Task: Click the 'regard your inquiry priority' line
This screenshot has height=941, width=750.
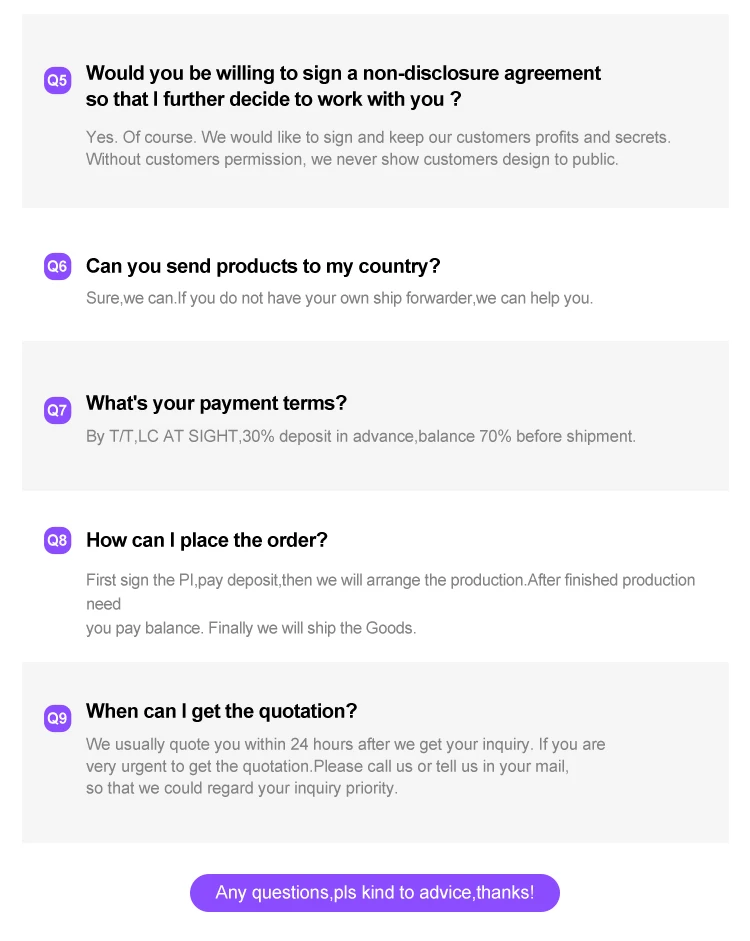Action: click(x=241, y=788)
